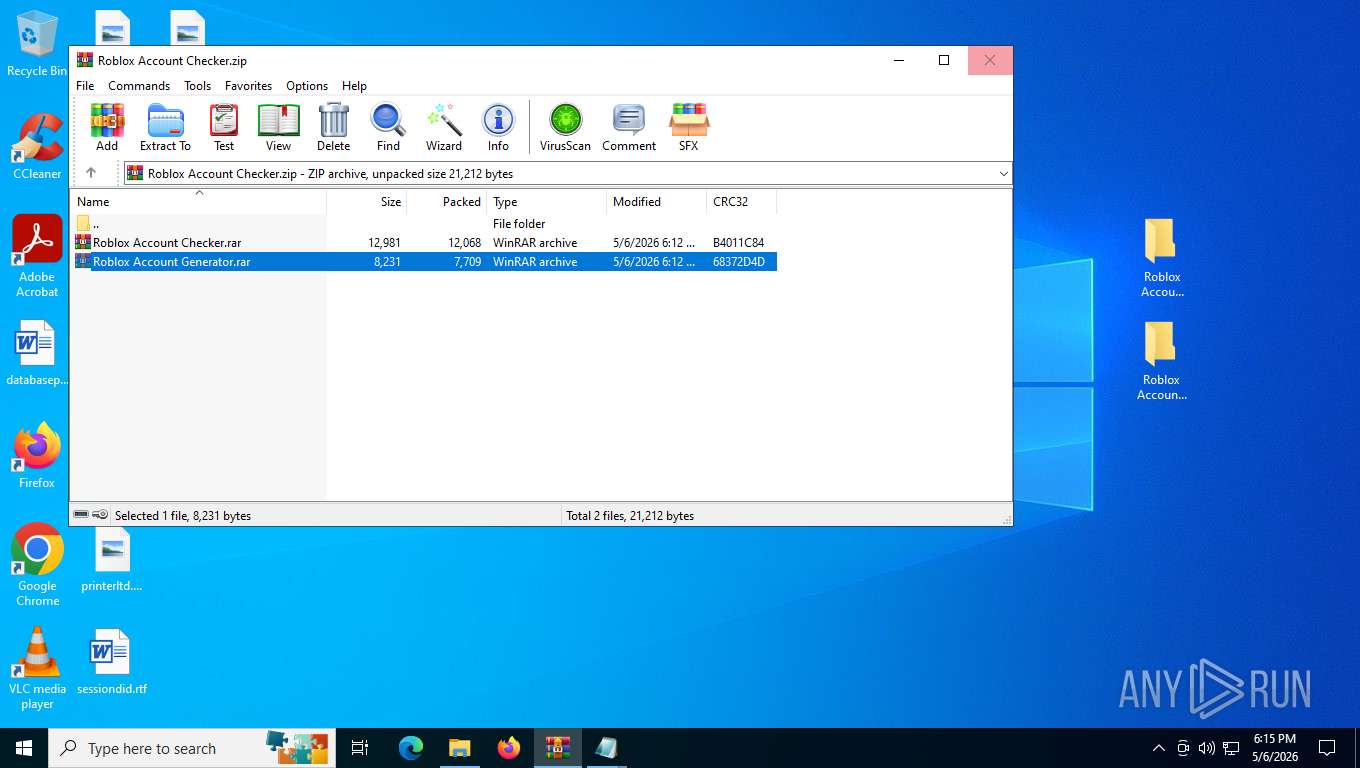Select the Google Chrome desktop shortcut
The height and width of the screenshot is (768, 1360).
tap(37, 565)
